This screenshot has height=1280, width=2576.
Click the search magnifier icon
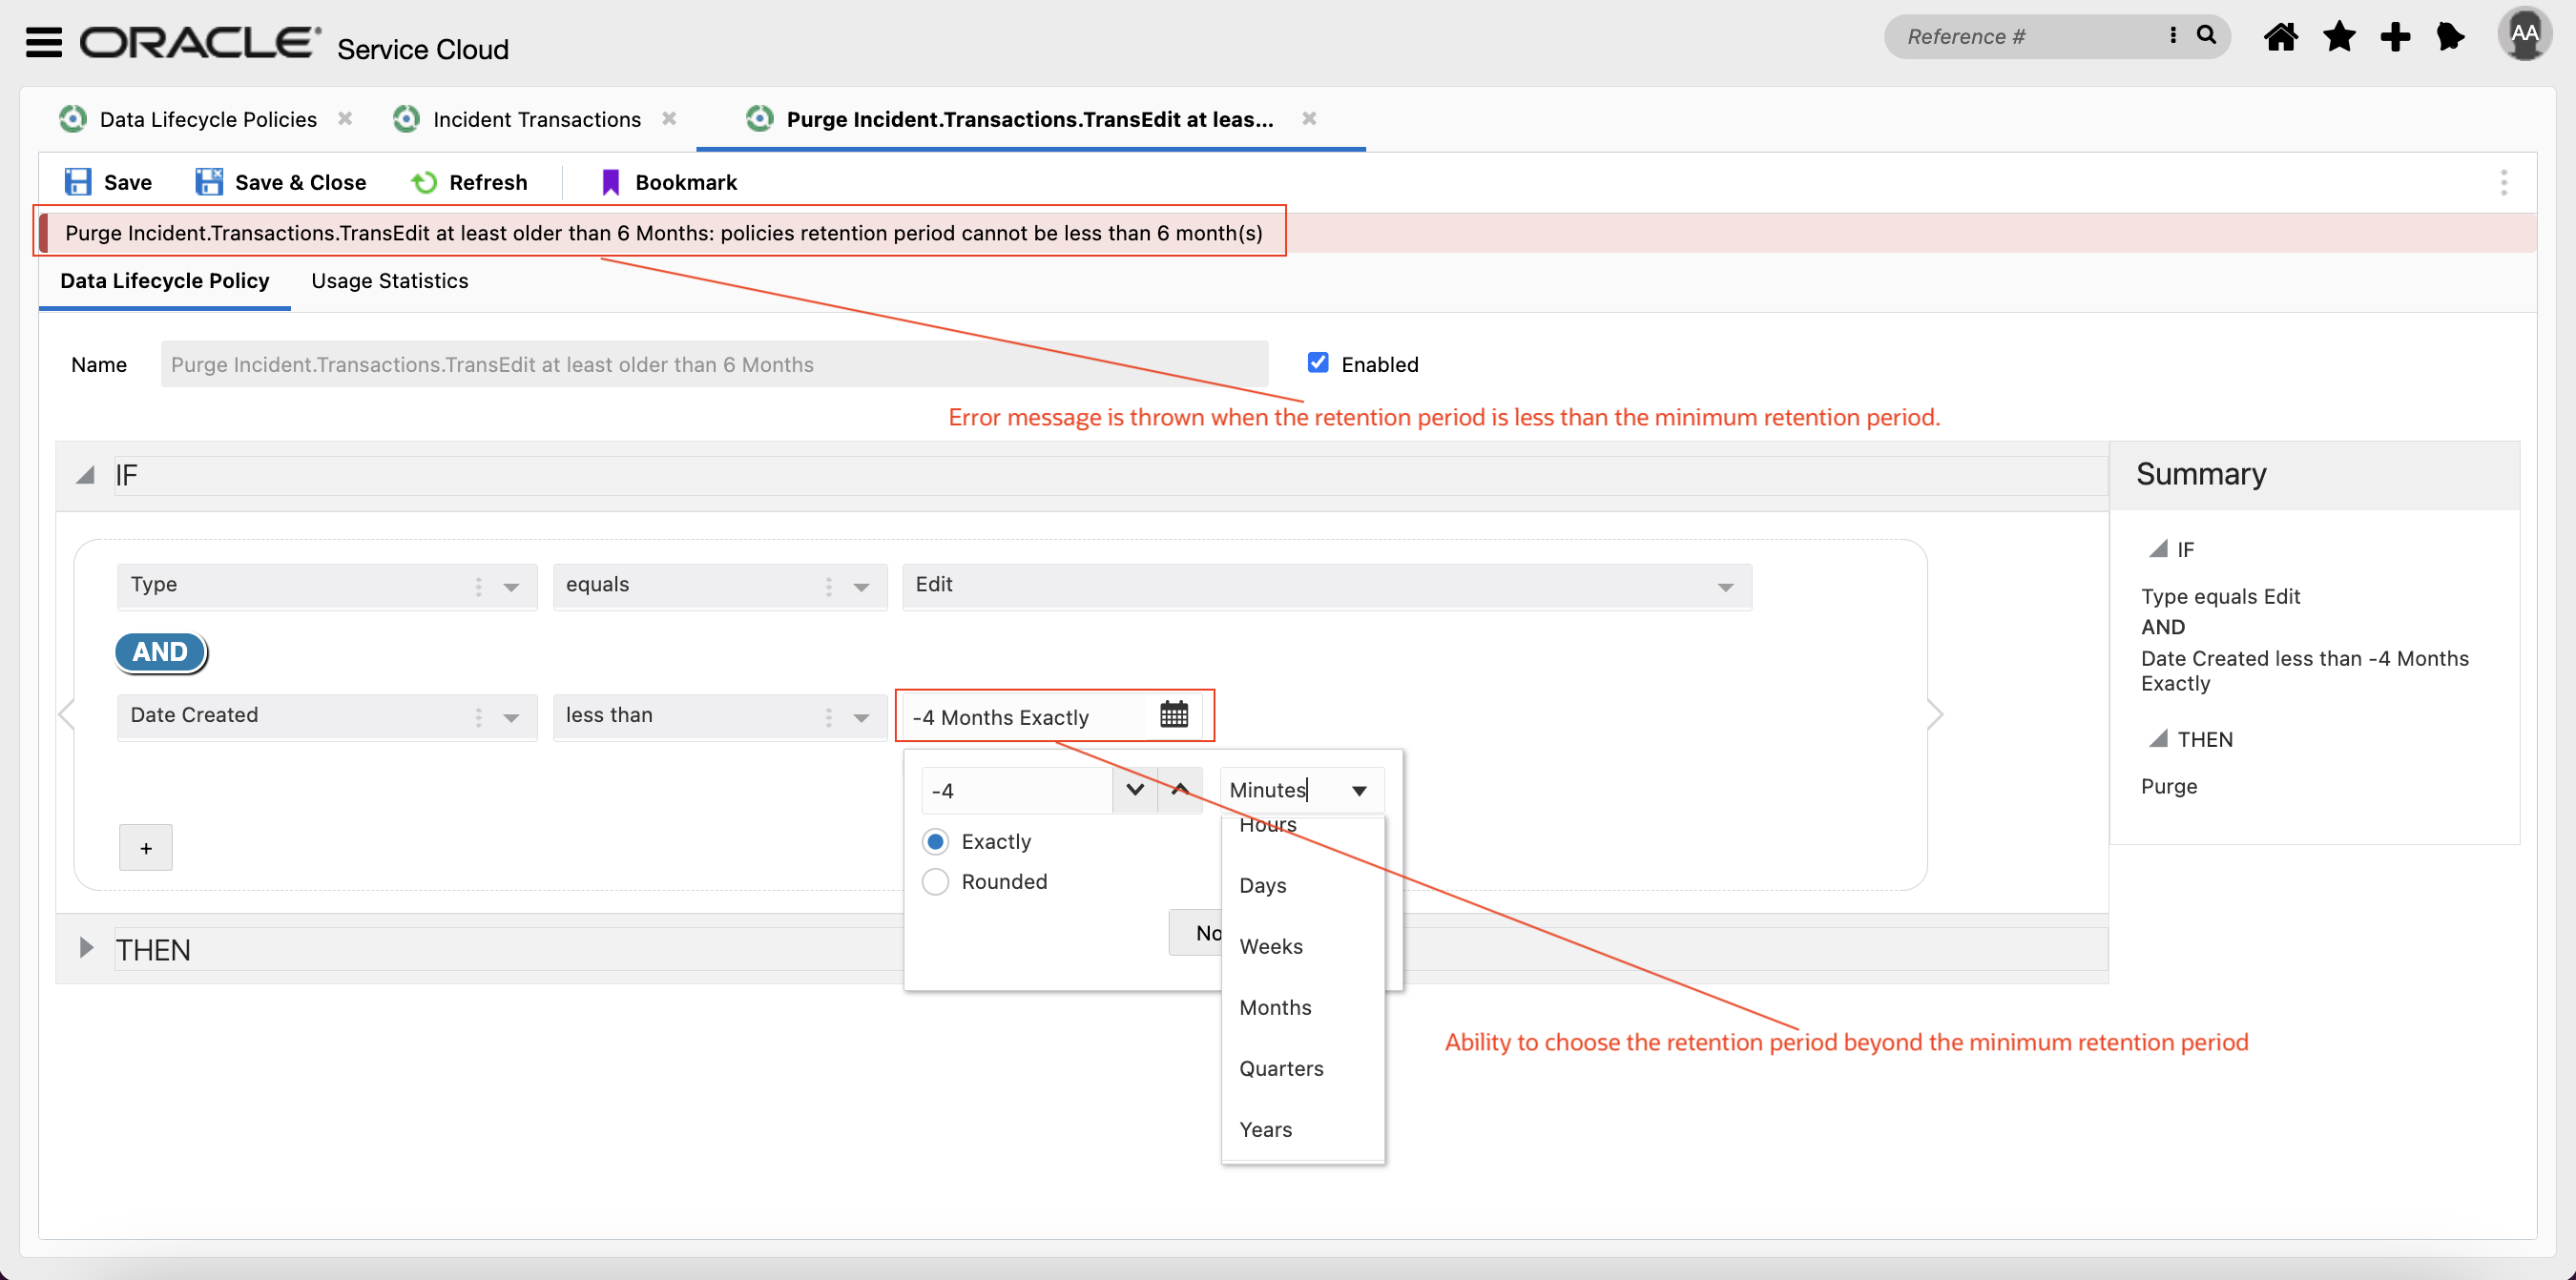click(x=2206, y=36)
